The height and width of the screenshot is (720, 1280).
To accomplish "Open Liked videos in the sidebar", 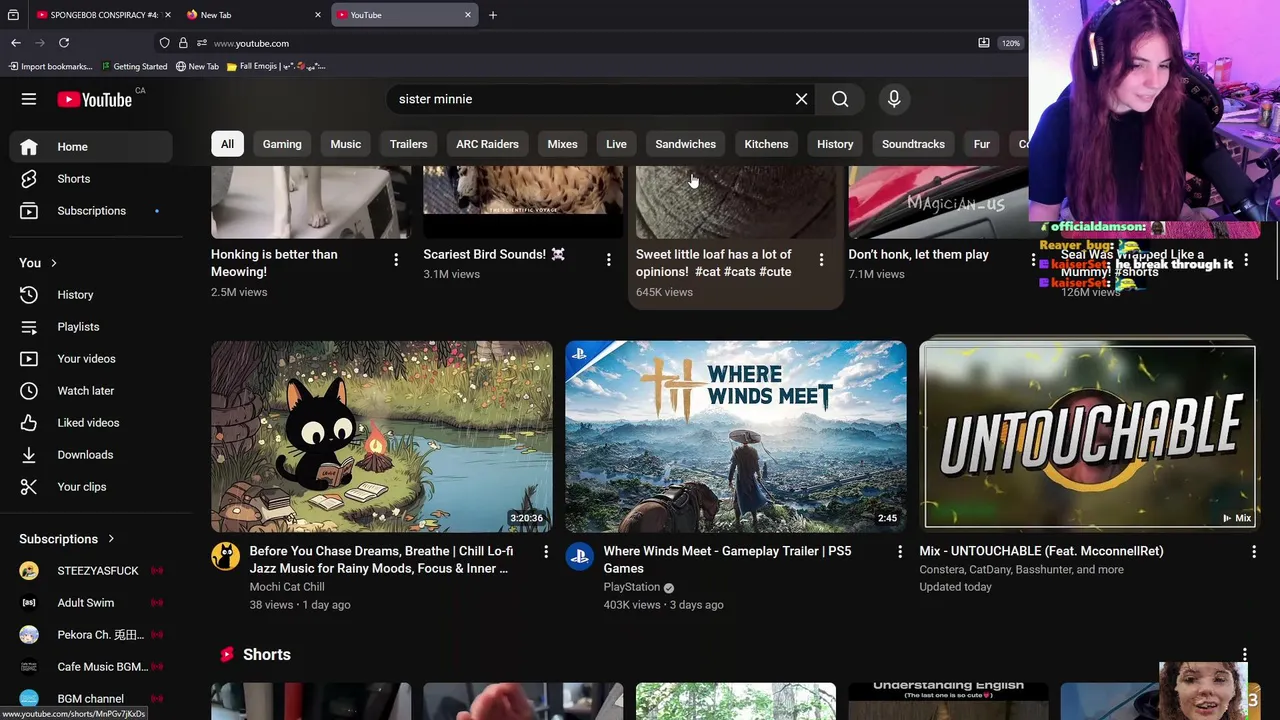I will pos(91,423).
